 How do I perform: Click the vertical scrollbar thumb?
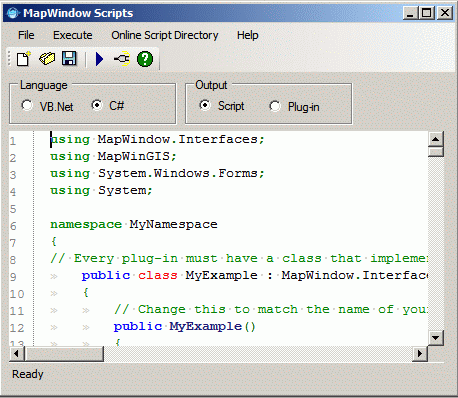[x=435, y=152]
